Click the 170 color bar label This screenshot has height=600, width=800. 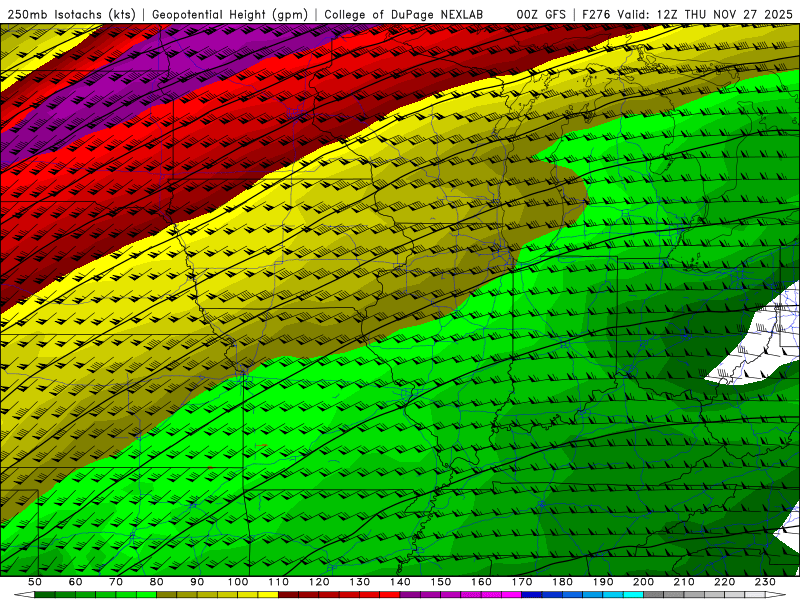[522, 582]
